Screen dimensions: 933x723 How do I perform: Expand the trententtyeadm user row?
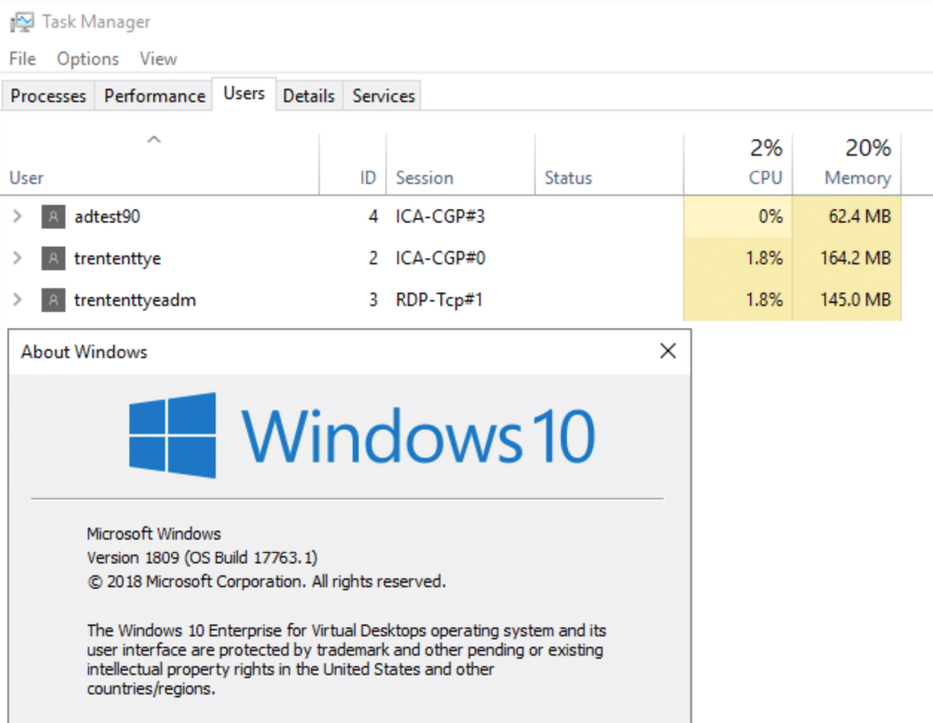point(17,299)
